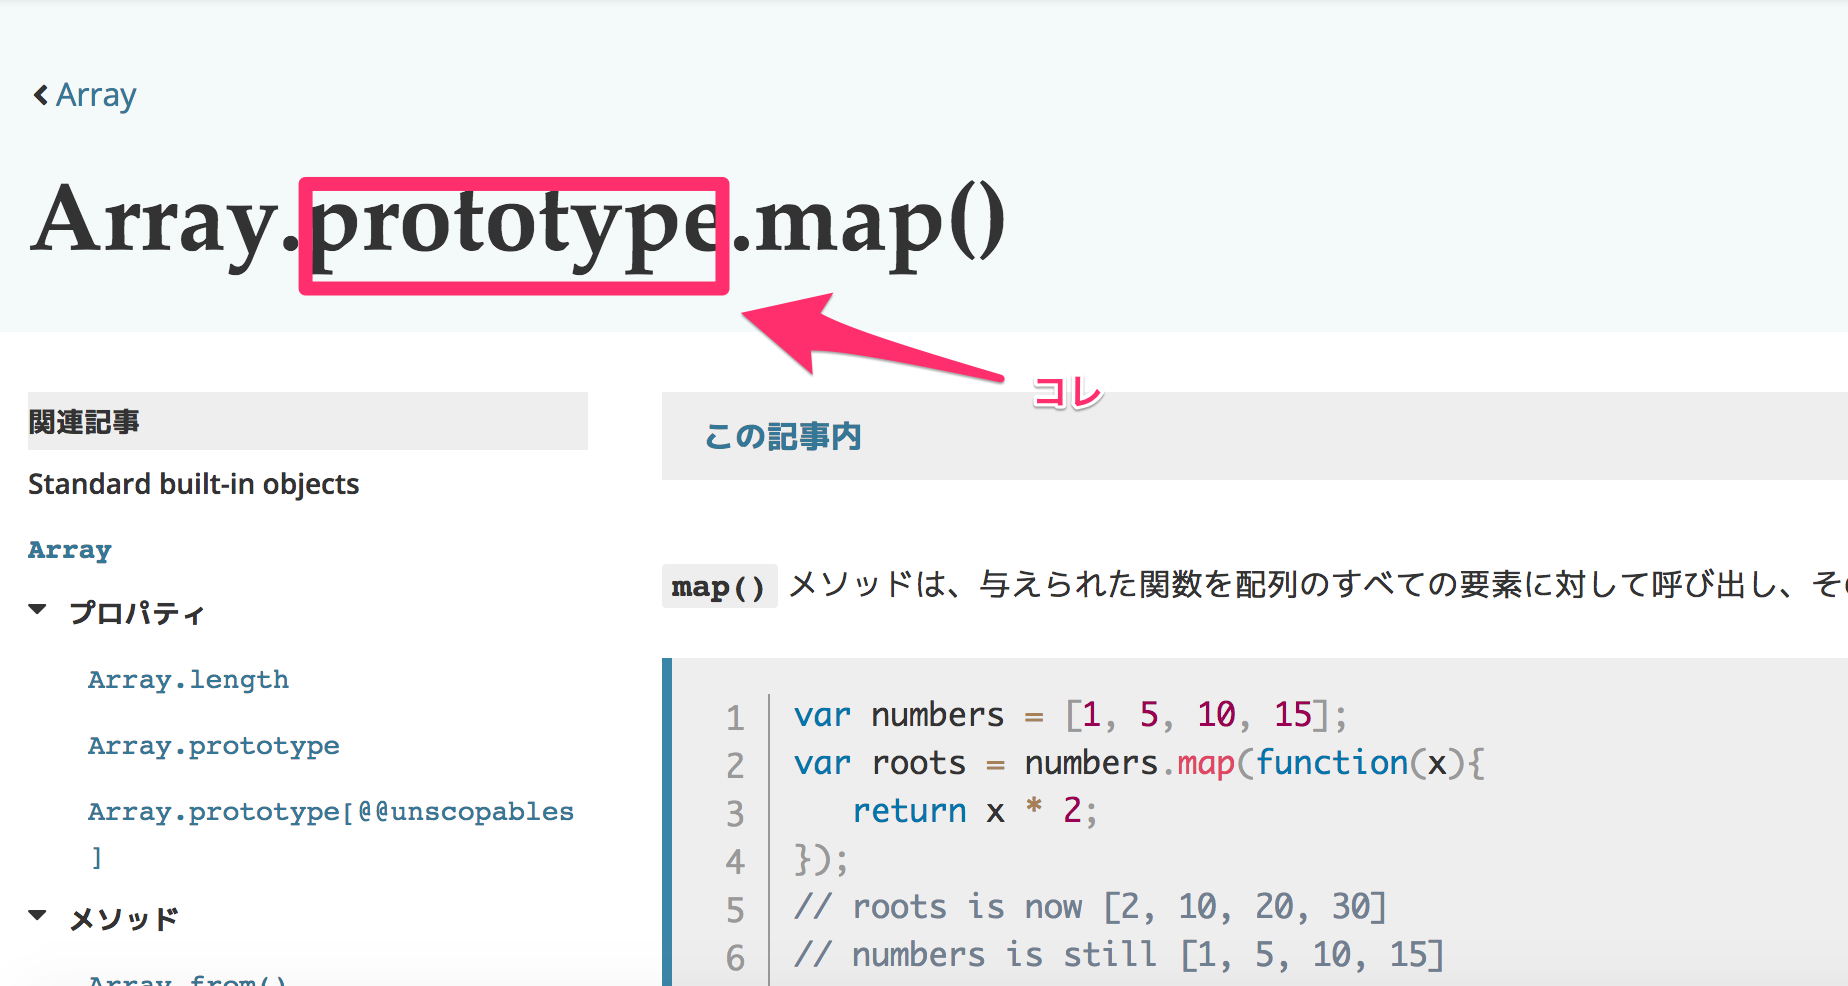
Task: Open the Array.from() link
Action: 188,979
